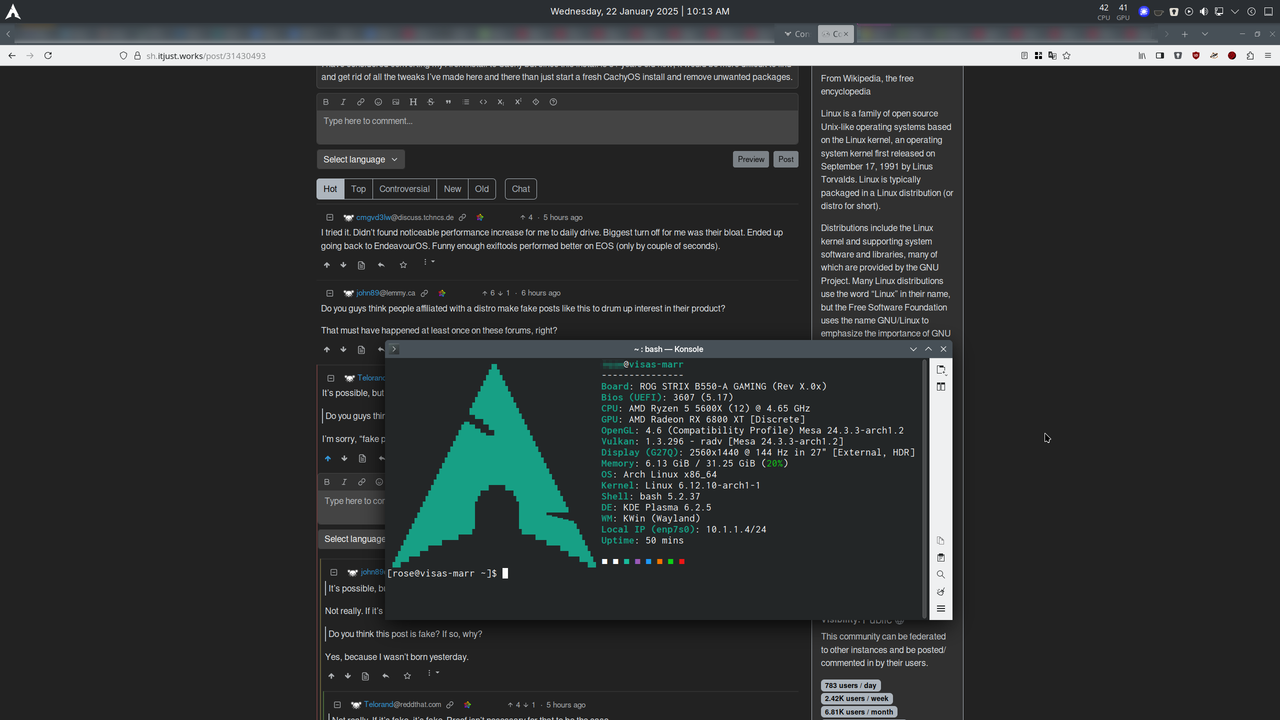Sort comments by Old
1280x720 pixels.
pos(482,188)
